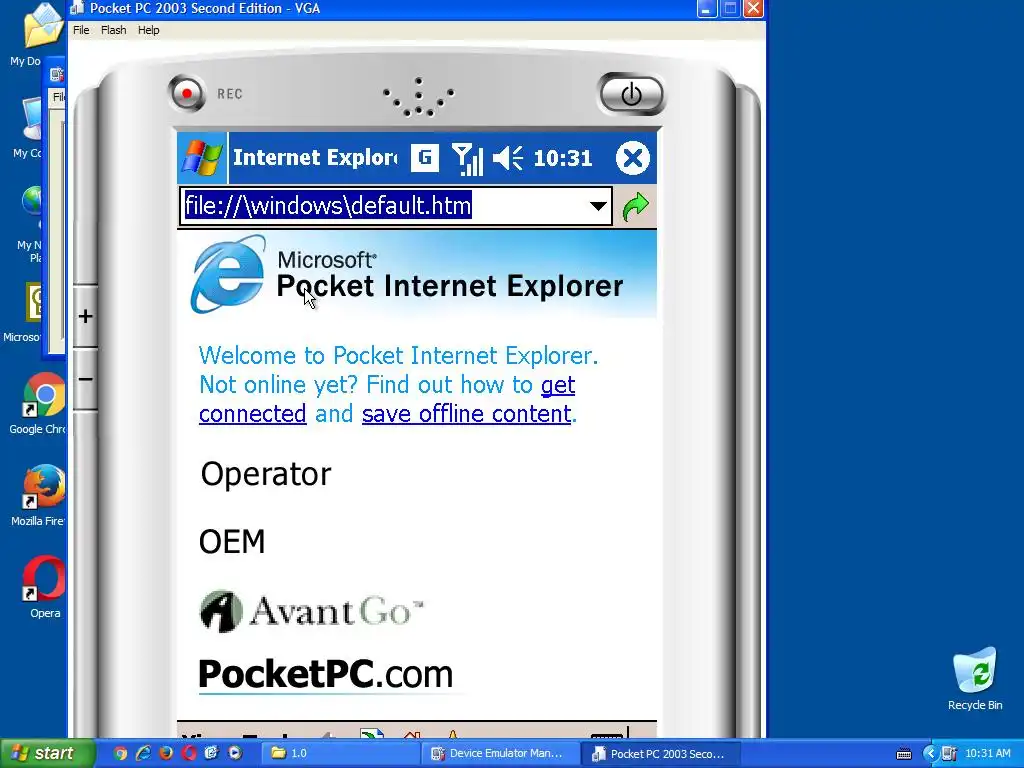Launch Firefox from quick launch bar
Viewport: 1024px width, 768px height.
click(x=166, y=753)
